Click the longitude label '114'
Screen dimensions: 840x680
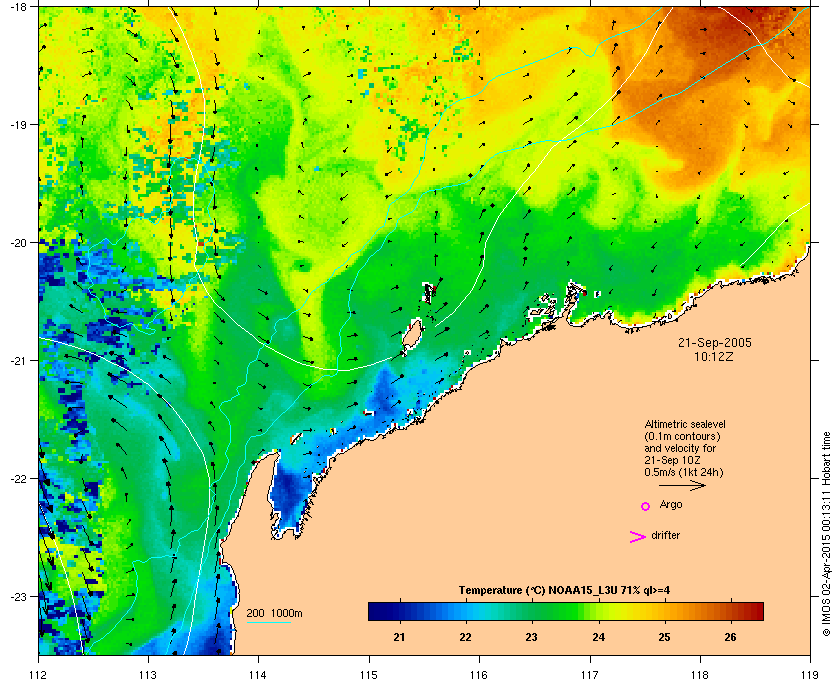tap(258, 674)
